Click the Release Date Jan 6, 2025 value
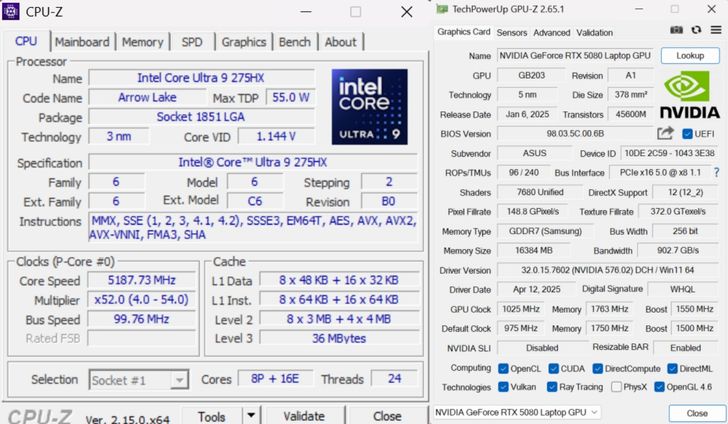The height and width of the screenshot is (424, 728). click(x=527, y=114)
